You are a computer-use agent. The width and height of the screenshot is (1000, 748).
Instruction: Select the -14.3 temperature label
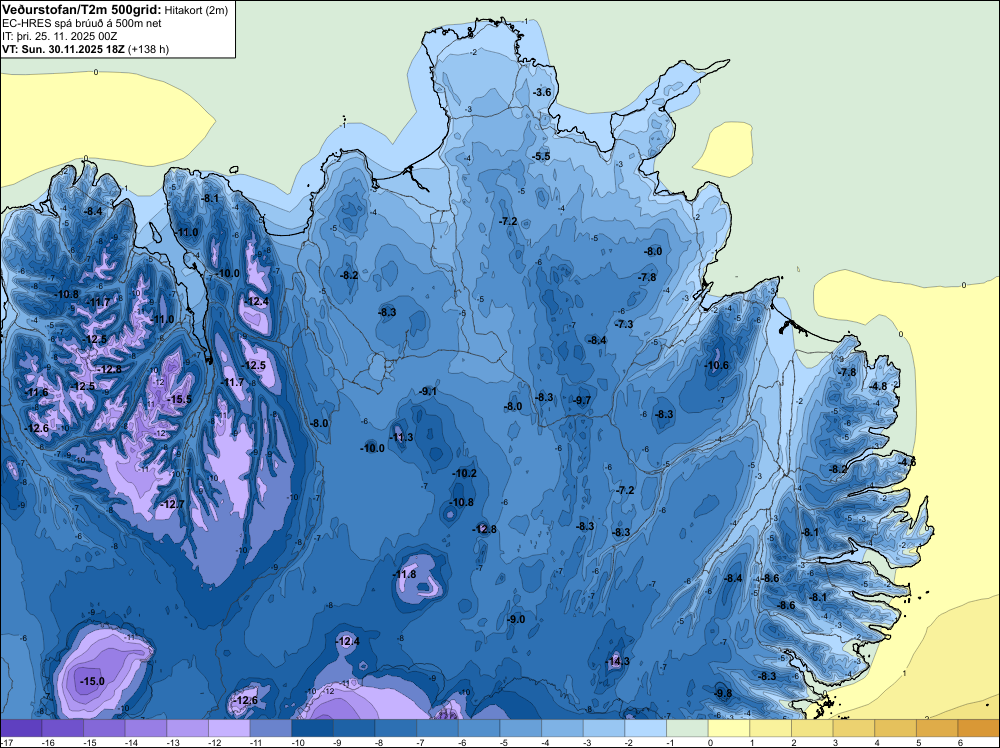click(x=617, y=661)
